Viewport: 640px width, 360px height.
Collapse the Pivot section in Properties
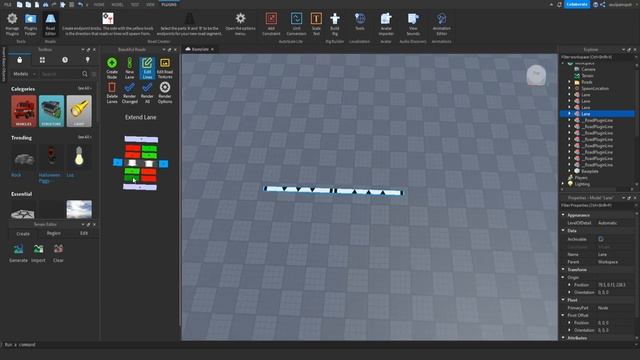point(563,300)
